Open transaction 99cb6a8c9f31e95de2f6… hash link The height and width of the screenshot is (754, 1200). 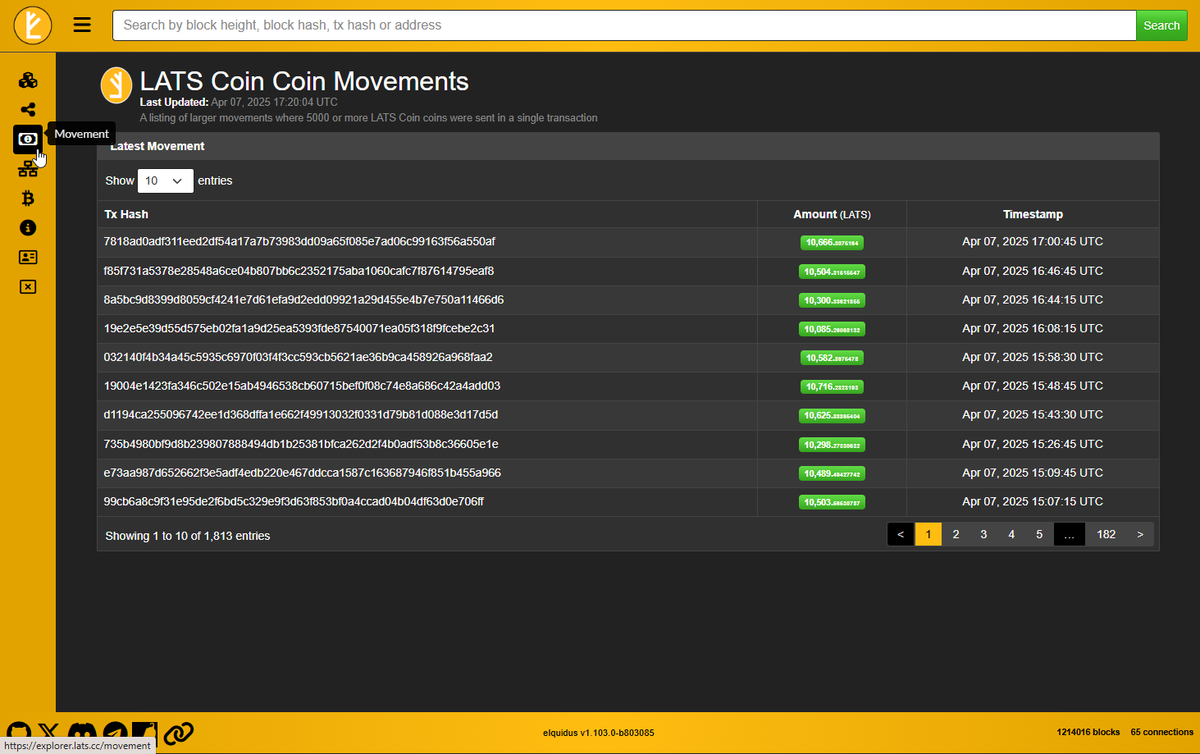pos(294,501)
